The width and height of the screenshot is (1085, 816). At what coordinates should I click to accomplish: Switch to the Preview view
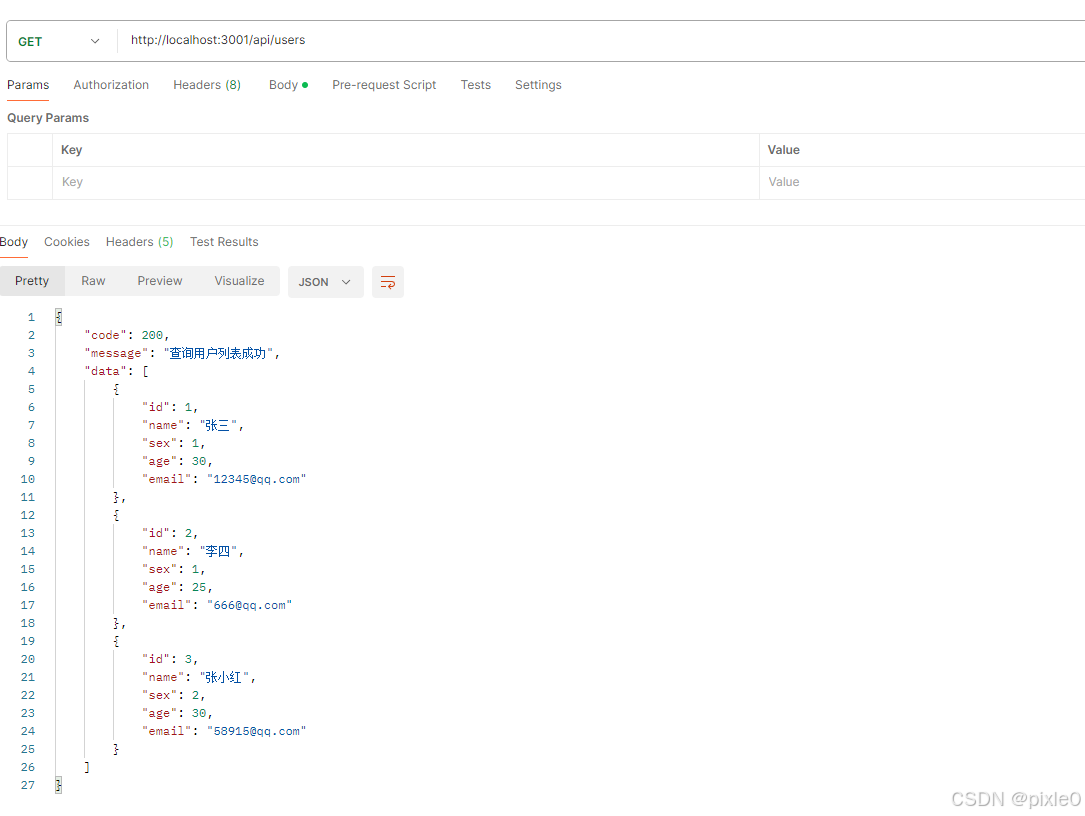[x=160, y=281]
